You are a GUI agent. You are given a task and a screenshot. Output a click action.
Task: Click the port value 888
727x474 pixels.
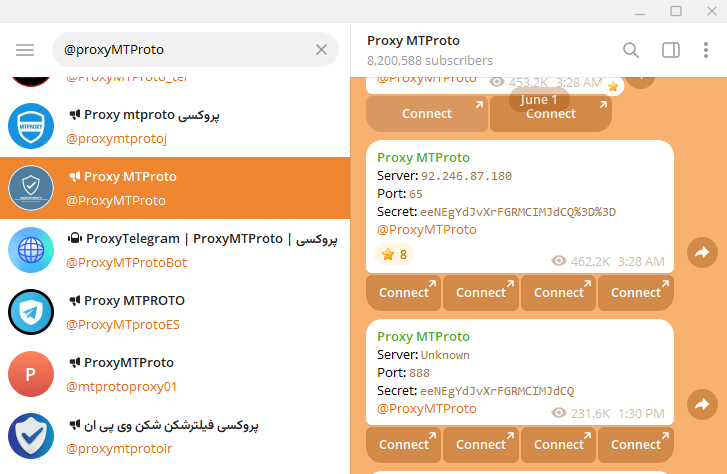(419, 373)
